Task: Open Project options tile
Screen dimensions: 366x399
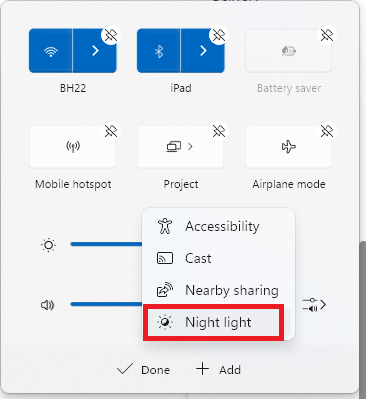Action: pyautogui.click(x=180, y=147)
